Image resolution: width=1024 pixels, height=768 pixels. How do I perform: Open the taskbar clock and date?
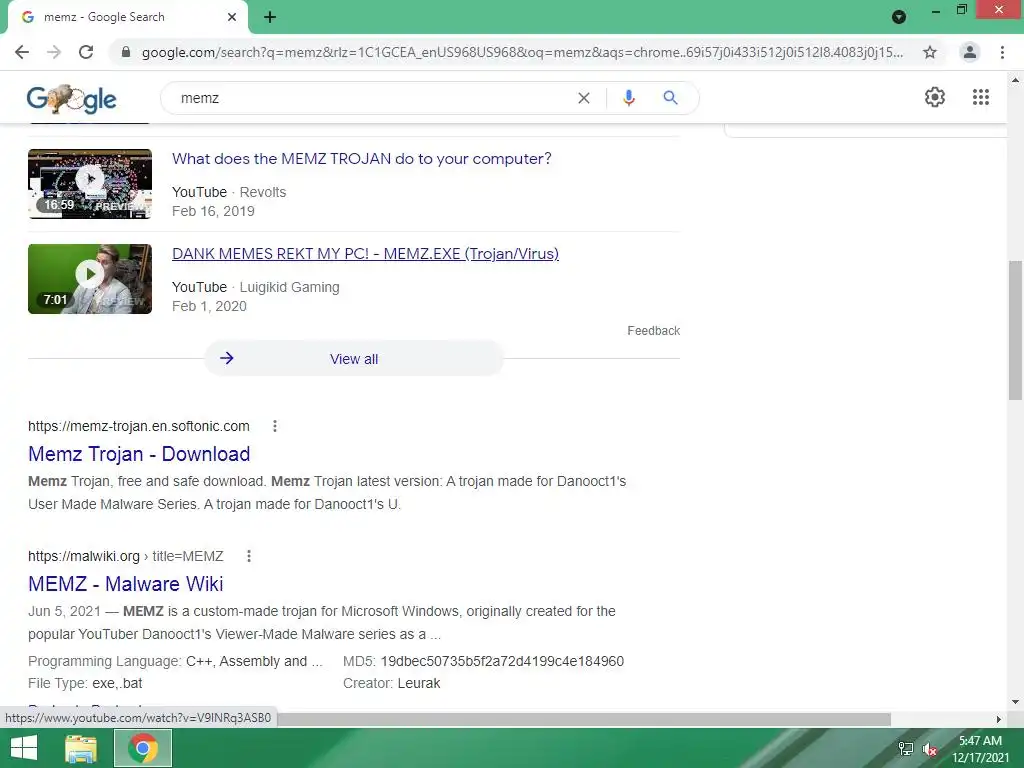[x=980, y=749]
